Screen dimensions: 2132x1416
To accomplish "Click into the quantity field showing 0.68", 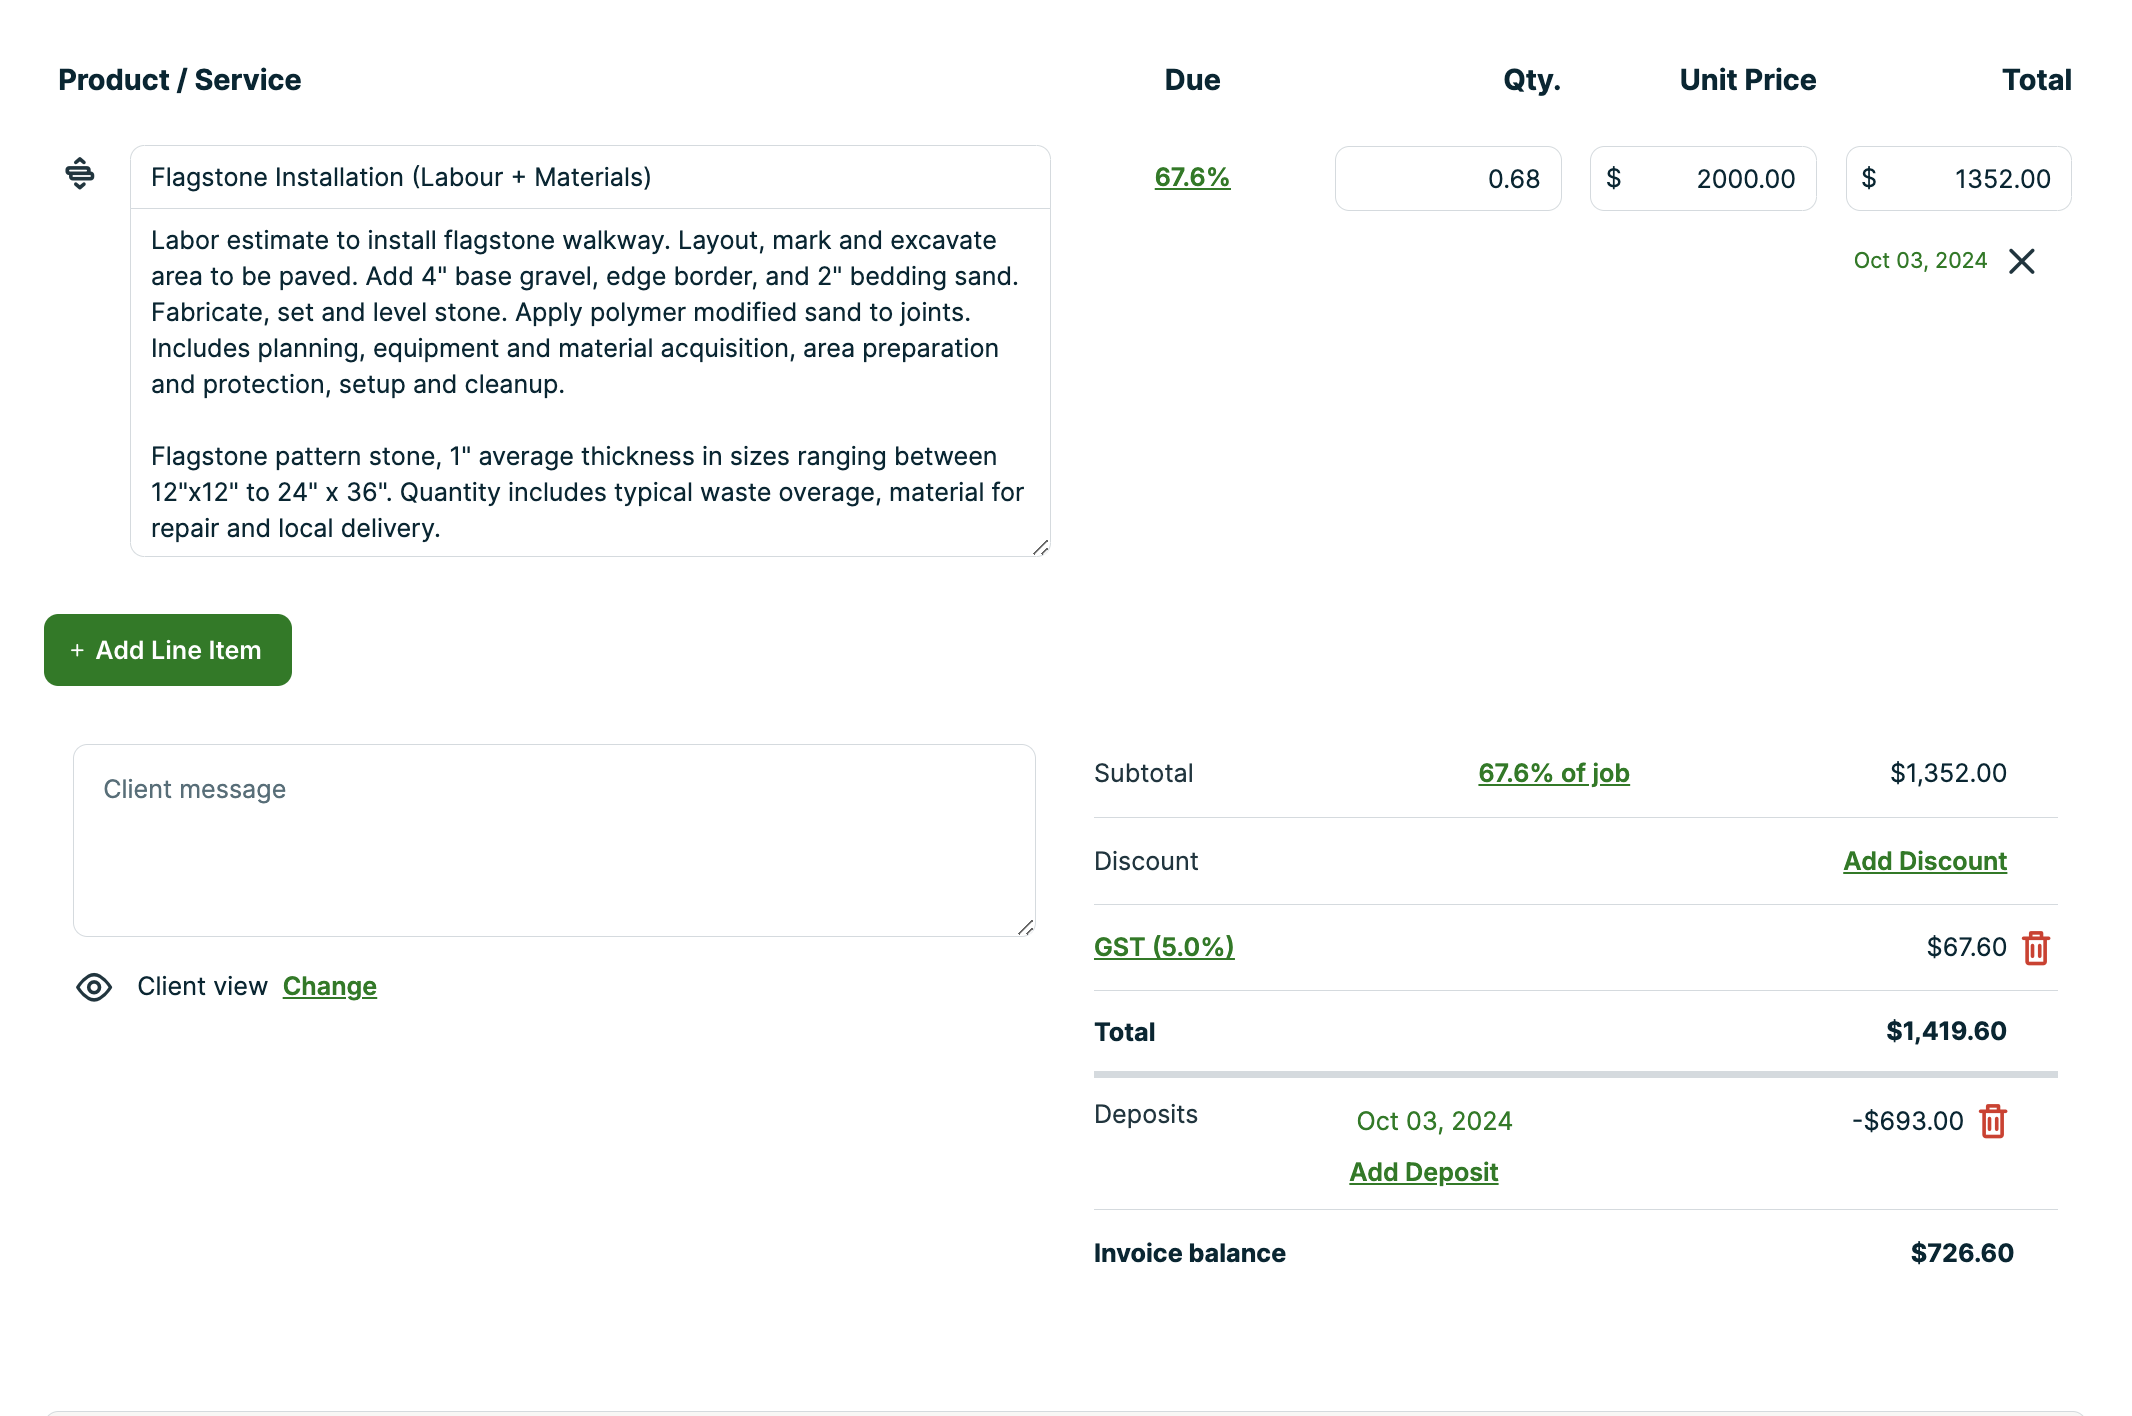I will point(1448,178).
